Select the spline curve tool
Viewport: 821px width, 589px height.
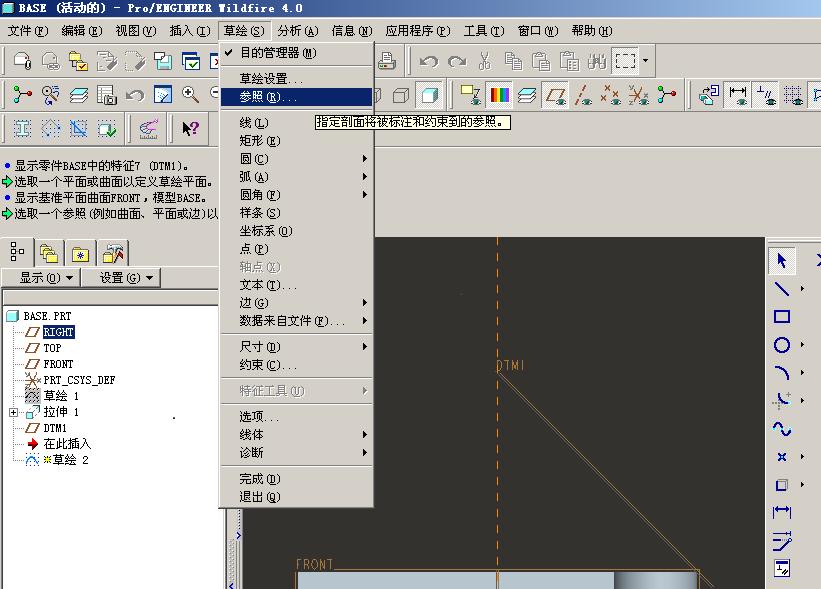tap(782, 429)
